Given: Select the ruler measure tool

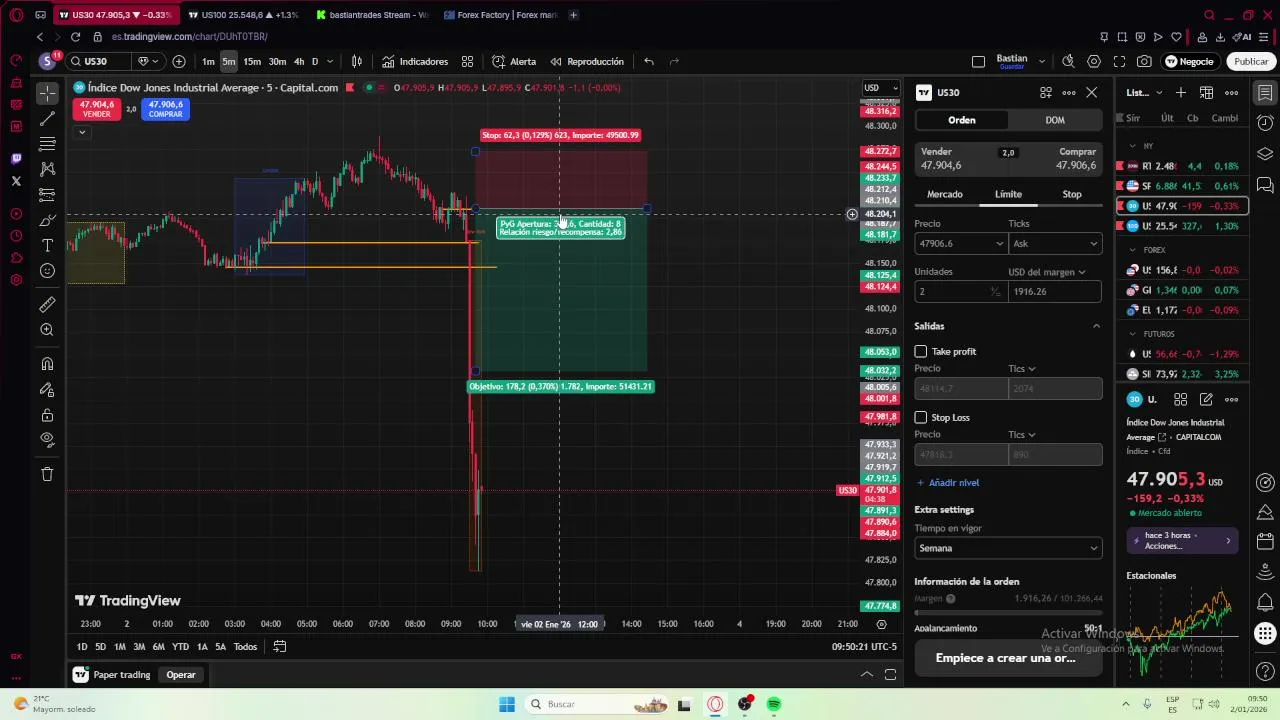Looking at the screenshot, I should [x=47, y=304].
